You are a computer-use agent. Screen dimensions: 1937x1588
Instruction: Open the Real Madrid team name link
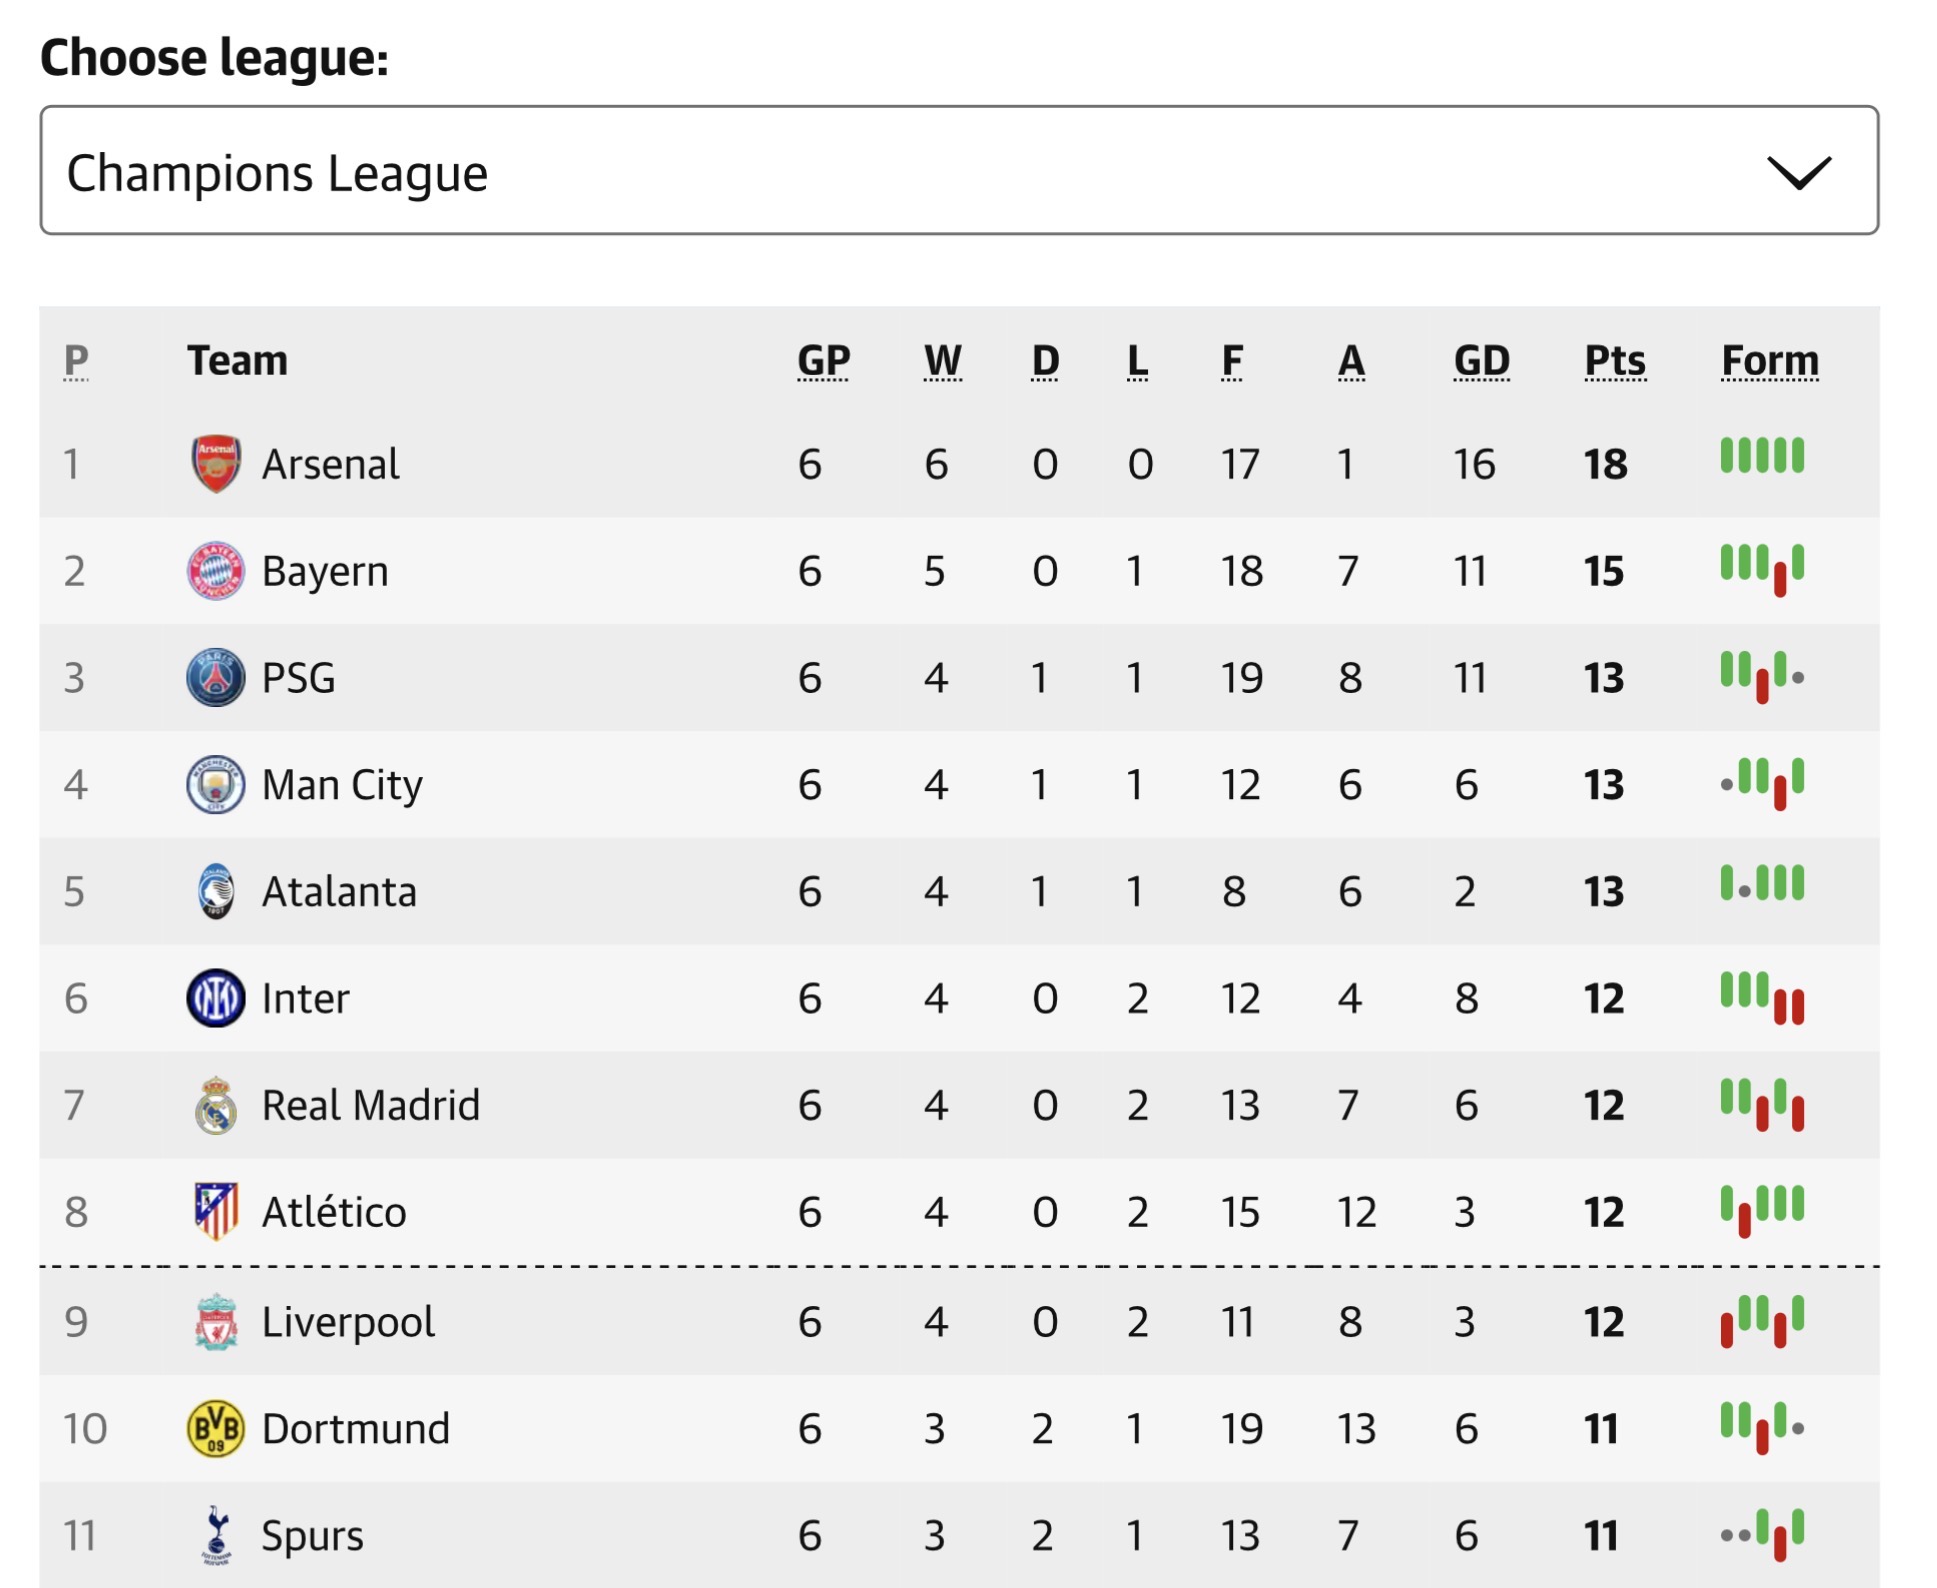(370, 1105)
